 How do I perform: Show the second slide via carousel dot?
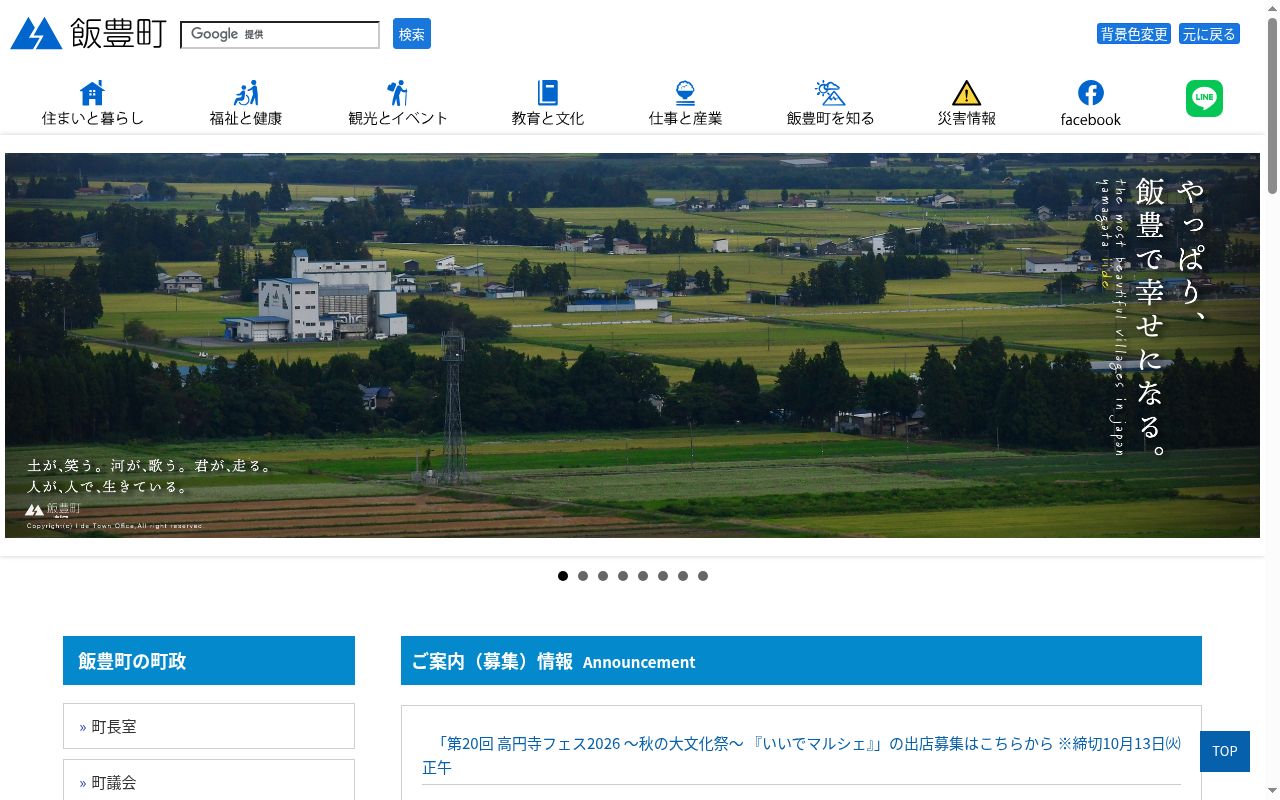tap(583, 576)
